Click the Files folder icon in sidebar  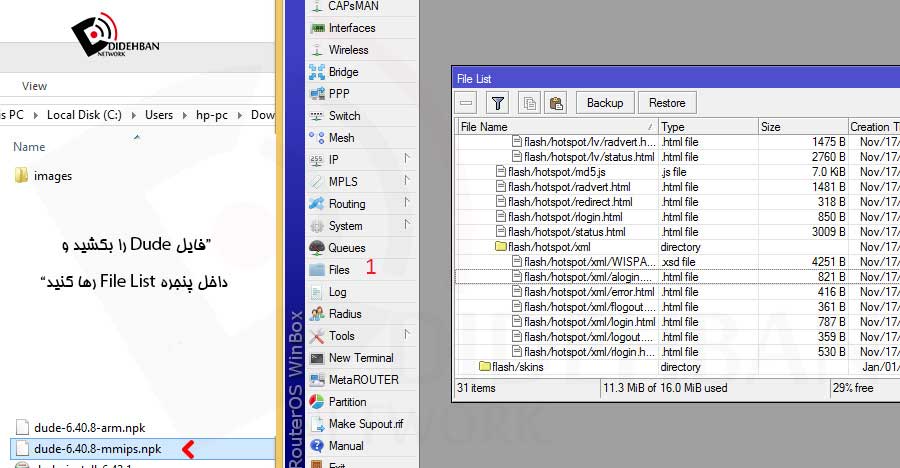coord(317,270)
